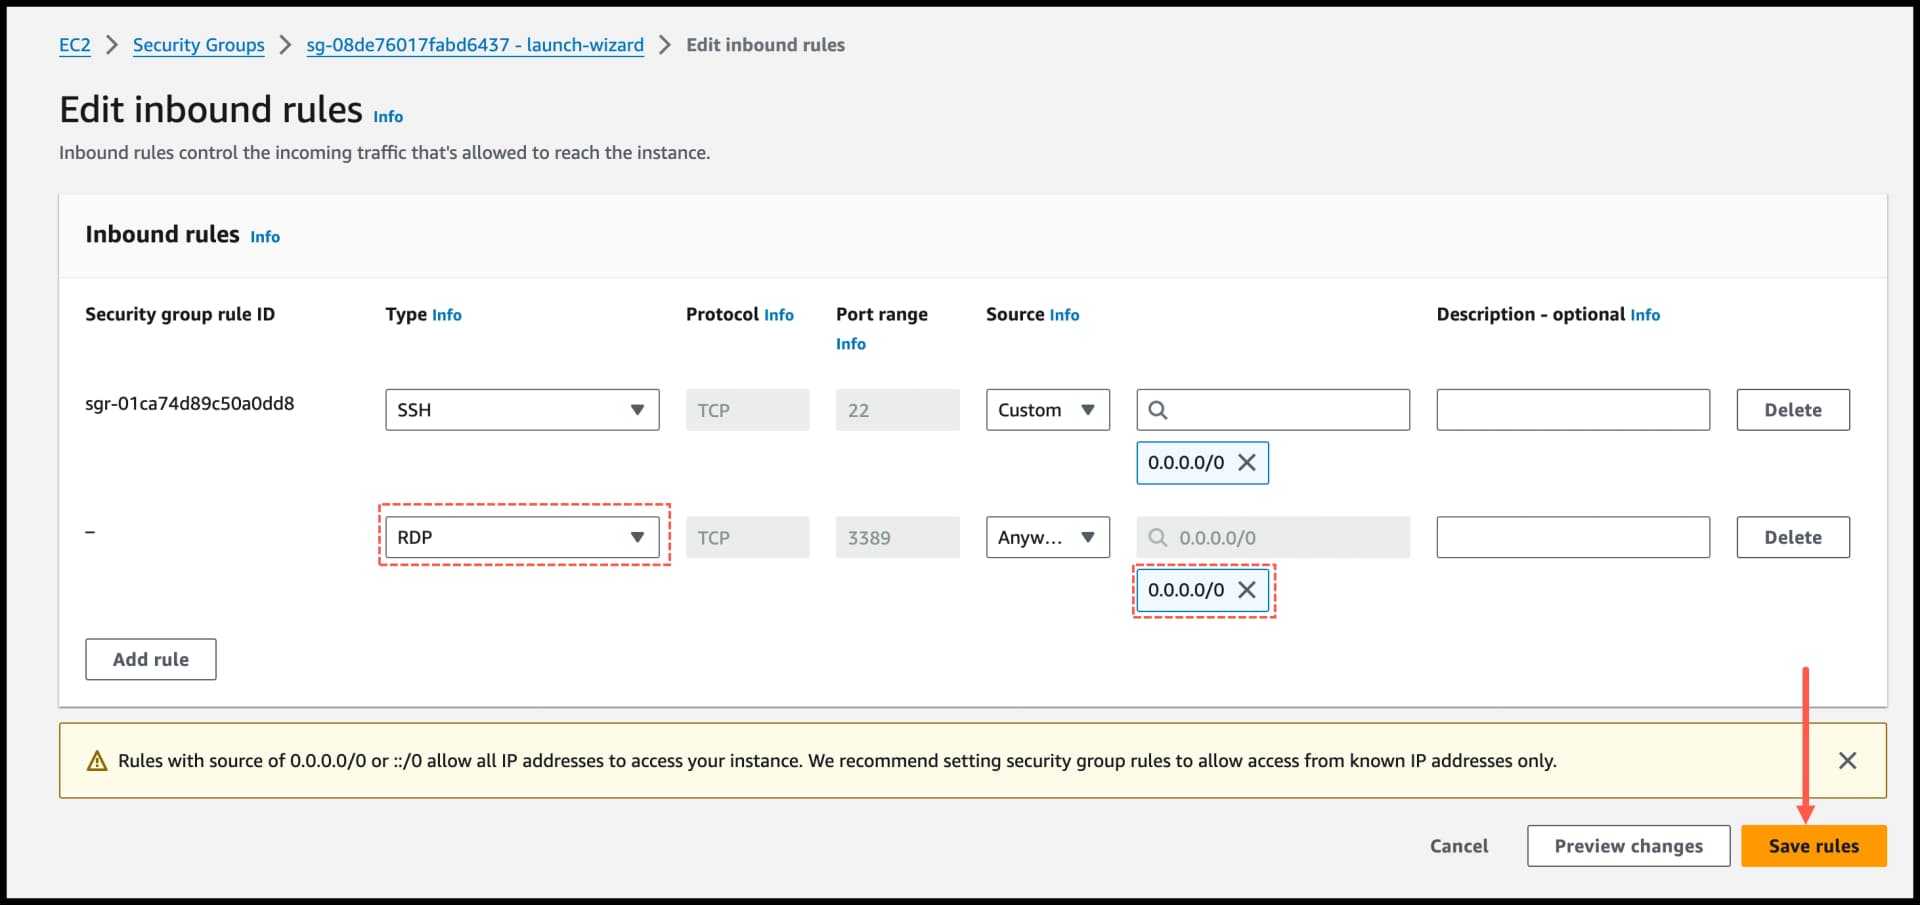Click Save rules
The width and height of the screenshot is (1920, 905).
pos(1813,845)
